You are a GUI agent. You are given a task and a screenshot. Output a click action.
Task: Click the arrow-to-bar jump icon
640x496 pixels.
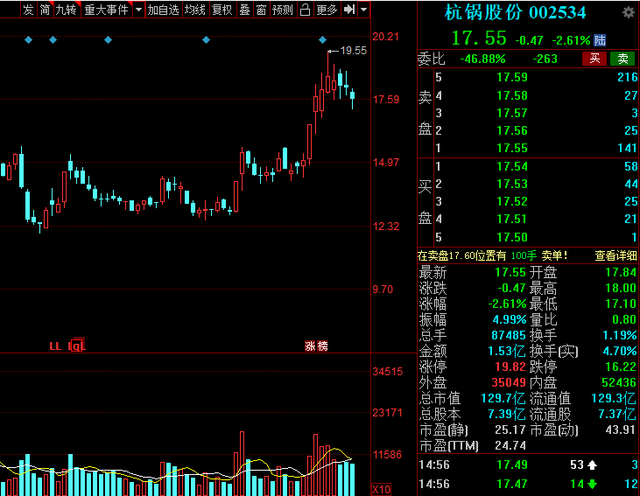coord(349,9)
